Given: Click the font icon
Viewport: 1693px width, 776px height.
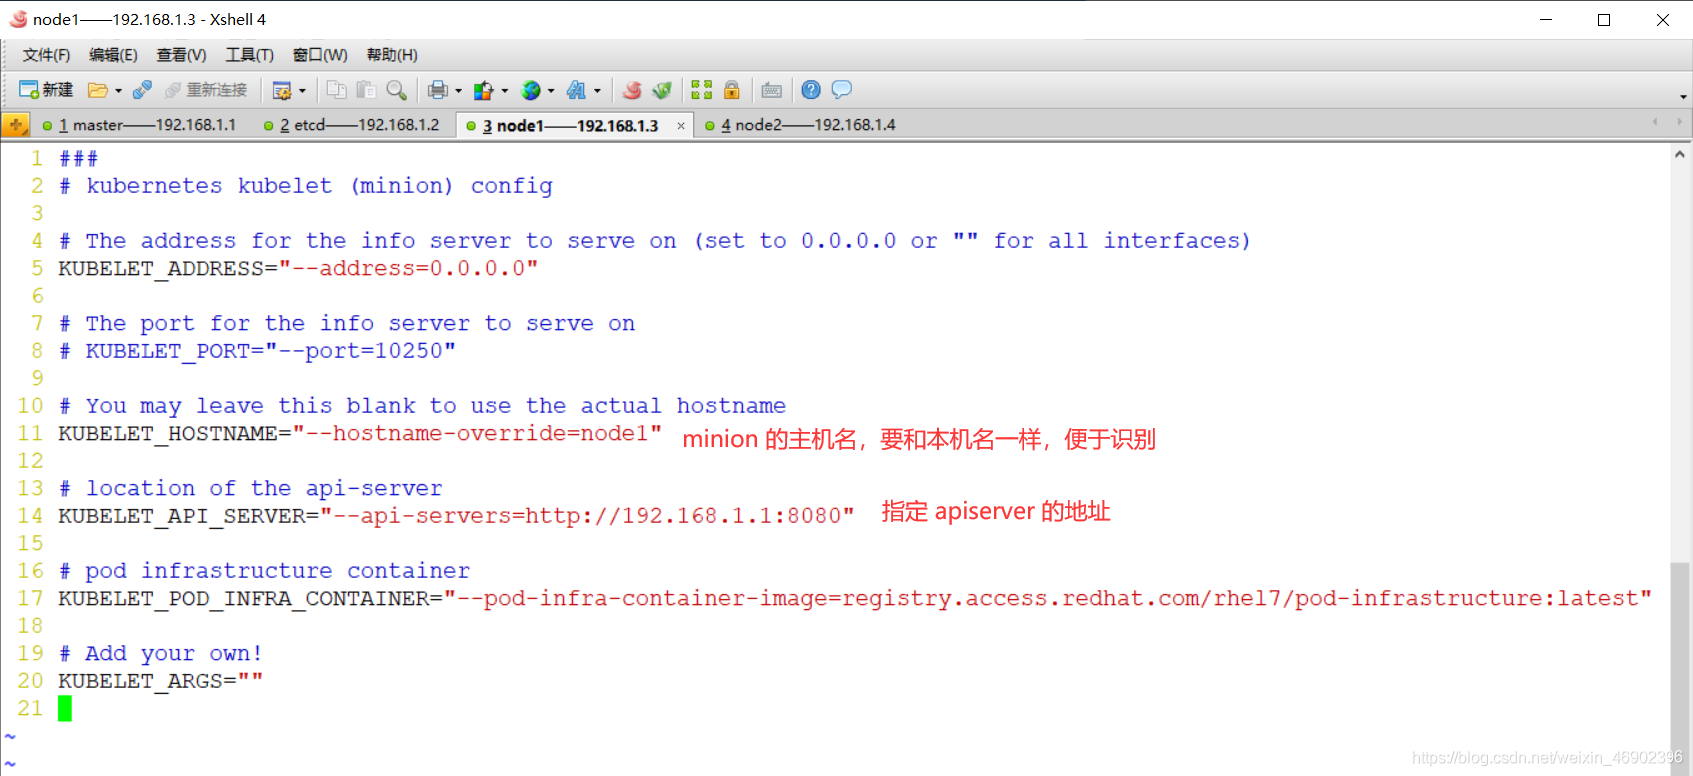Looking at the screenshot, I should pyautogui.click(x=577, y=90).
